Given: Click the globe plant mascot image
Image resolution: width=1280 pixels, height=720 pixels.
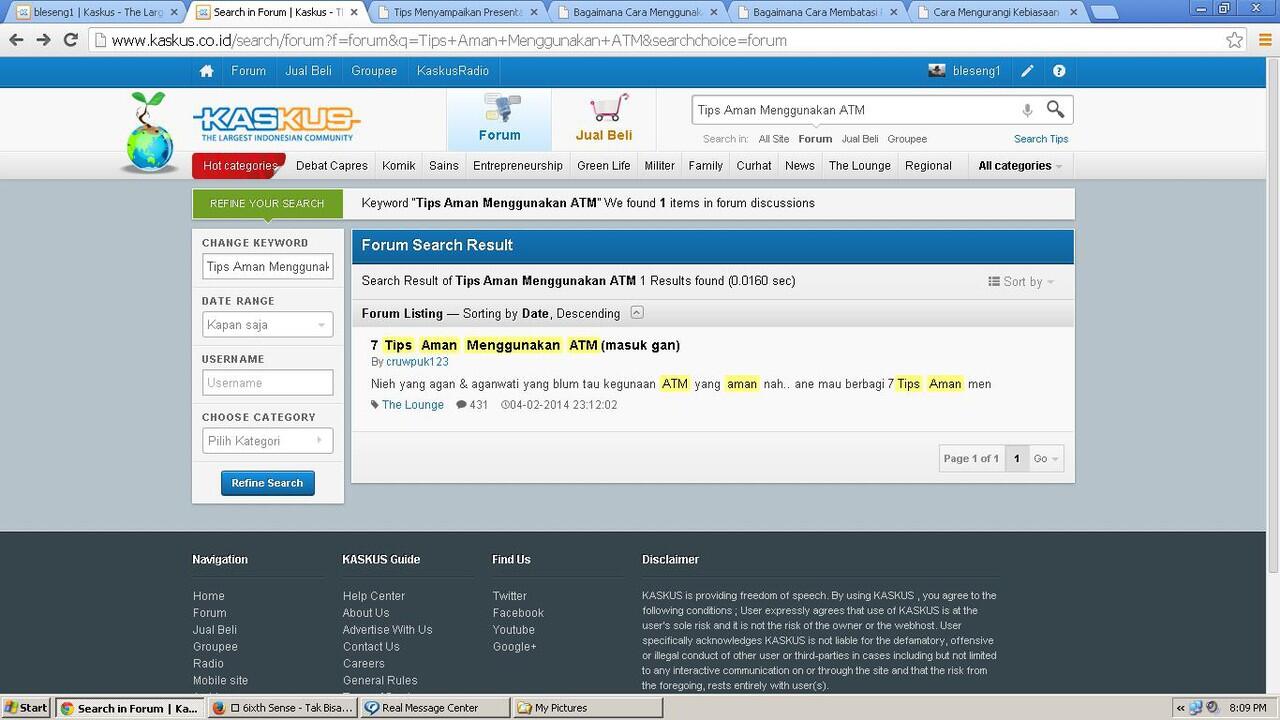Looking at the screenshot, I should [x=150, y=133].
